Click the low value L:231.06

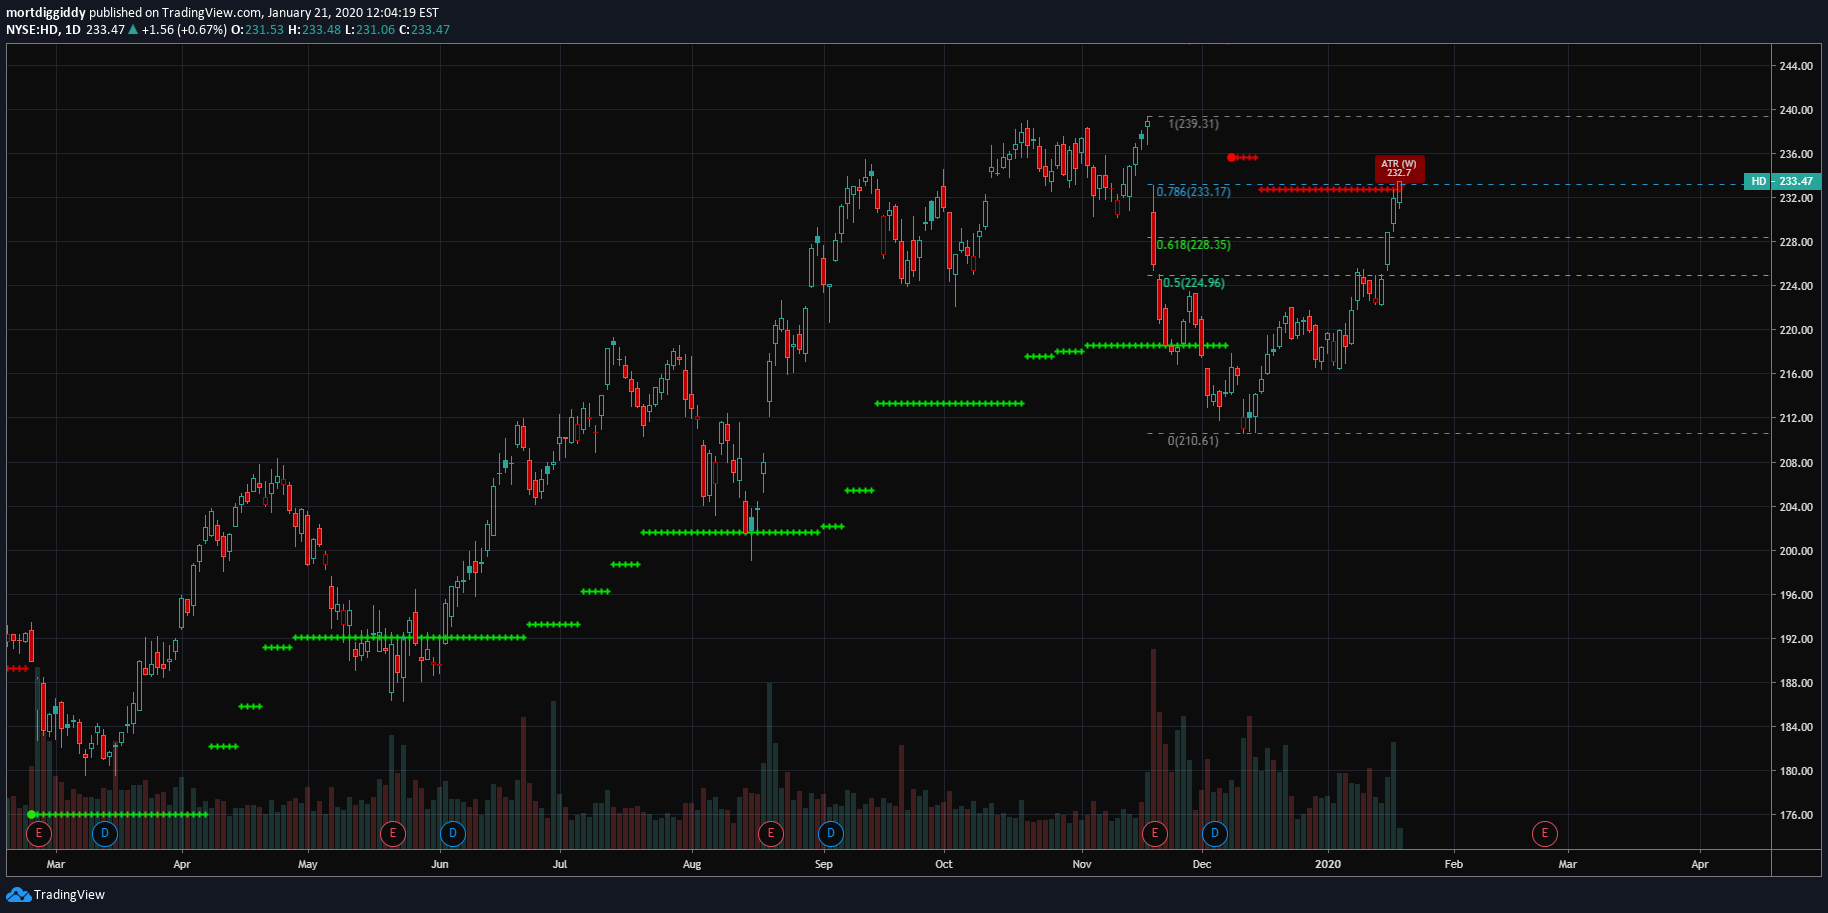[370, 29]
